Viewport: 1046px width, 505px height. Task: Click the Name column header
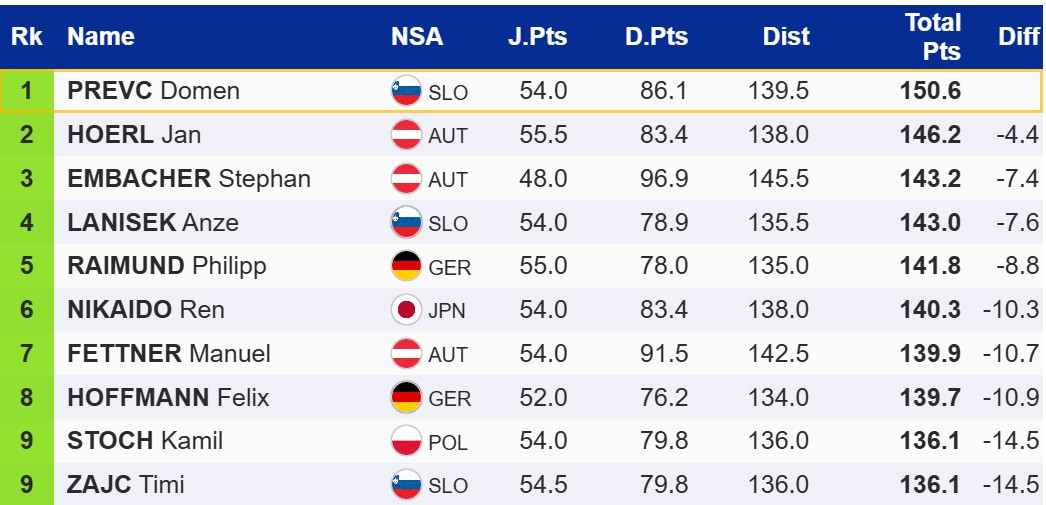101,37
